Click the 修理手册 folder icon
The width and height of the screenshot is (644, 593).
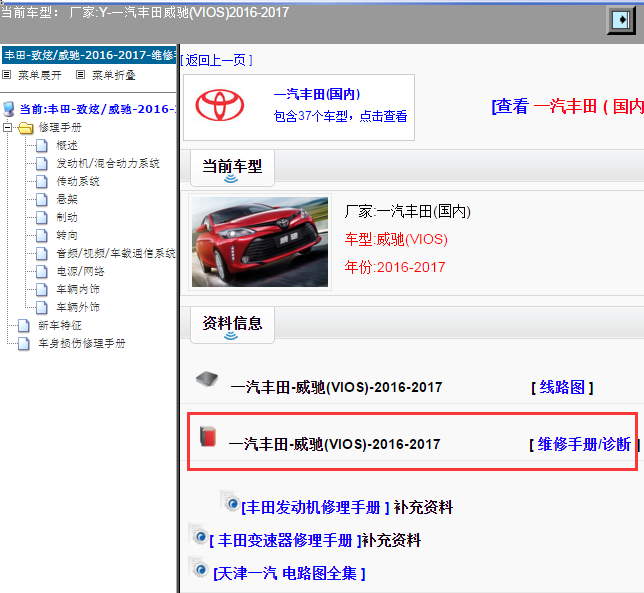point(25,128)
